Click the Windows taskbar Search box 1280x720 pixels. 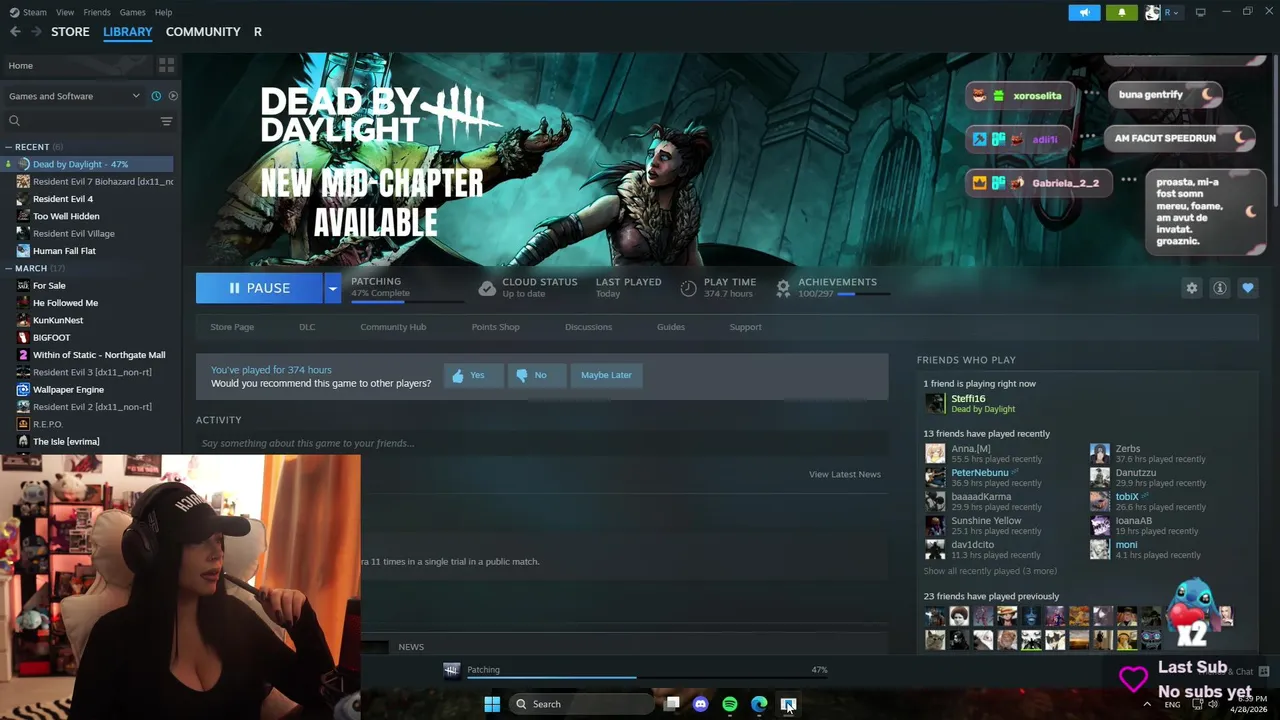point(583,704)
